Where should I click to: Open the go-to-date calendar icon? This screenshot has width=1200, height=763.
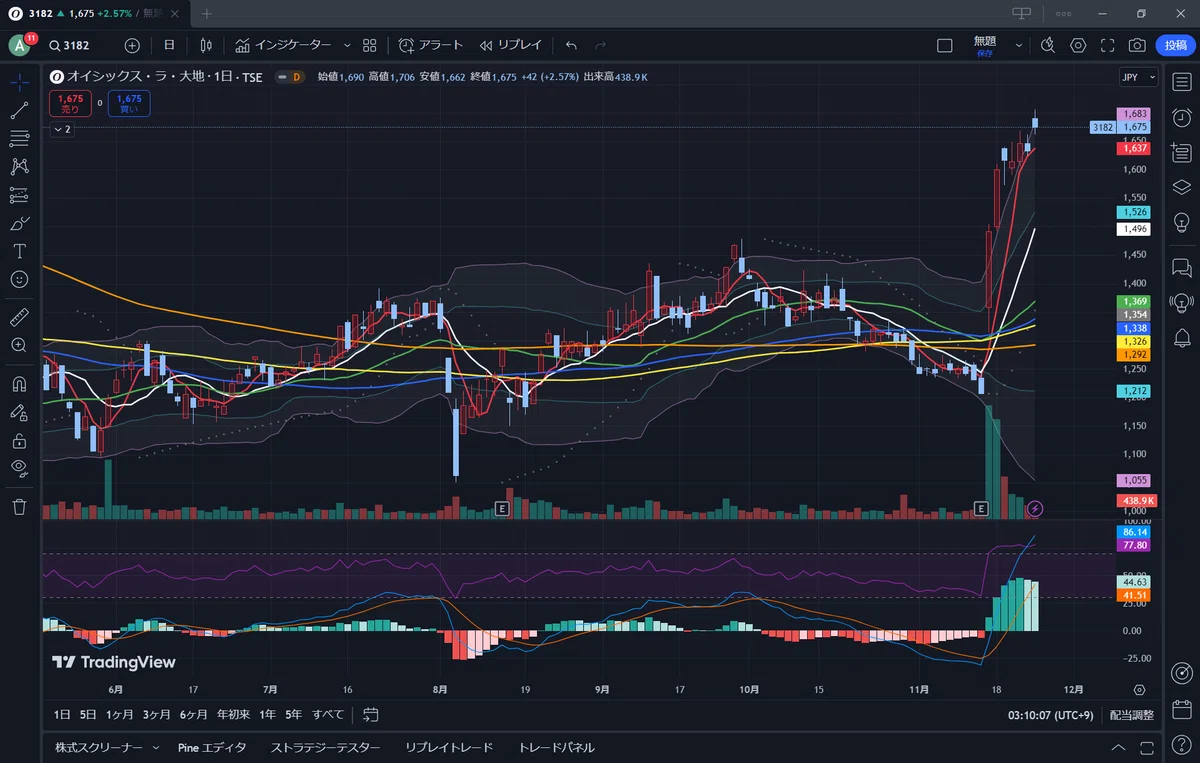click(371, 715)
